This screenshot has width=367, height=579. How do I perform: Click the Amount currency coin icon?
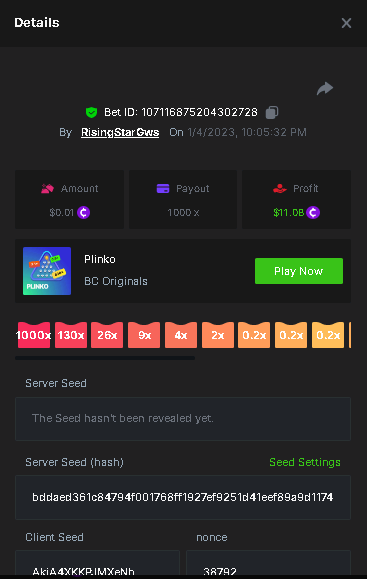83,212
